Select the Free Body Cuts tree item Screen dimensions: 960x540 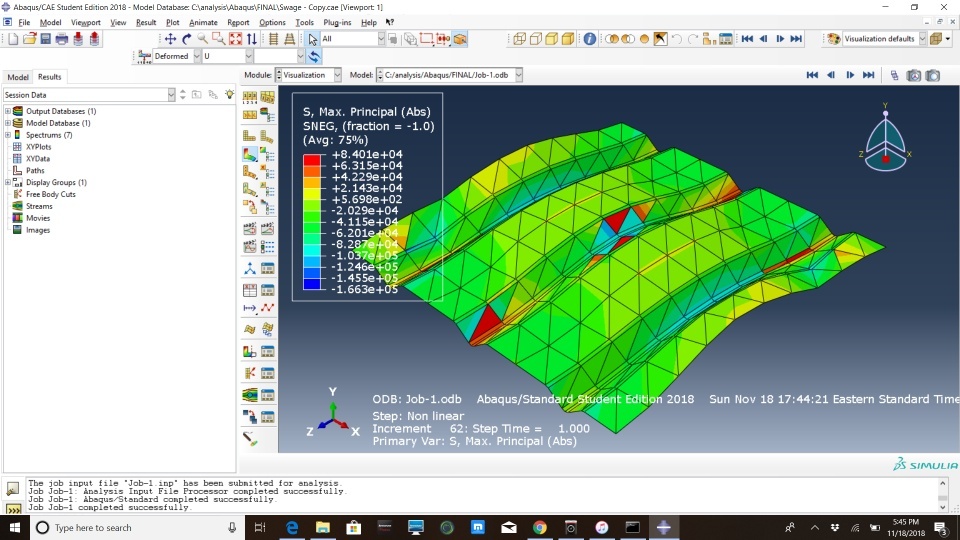51,194
